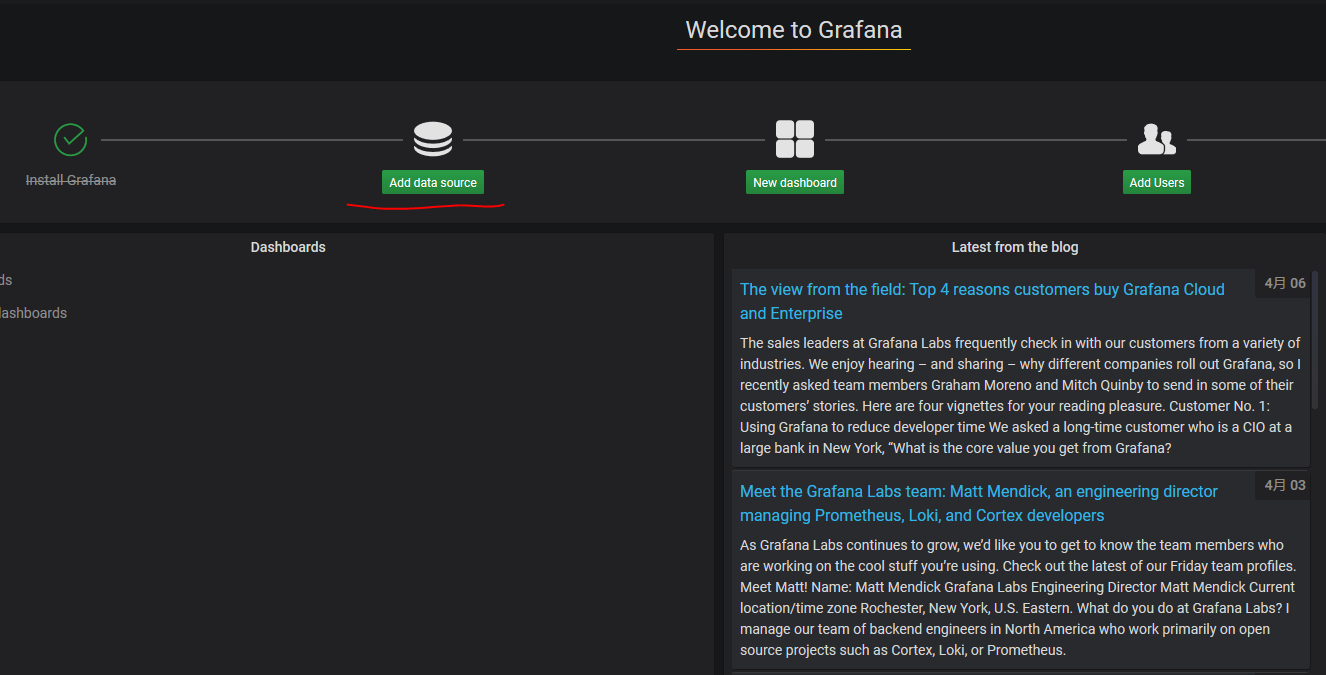Select the struck-through Install Grafana step
This screenshot has height=675, width=1326.
click(70, 181)
